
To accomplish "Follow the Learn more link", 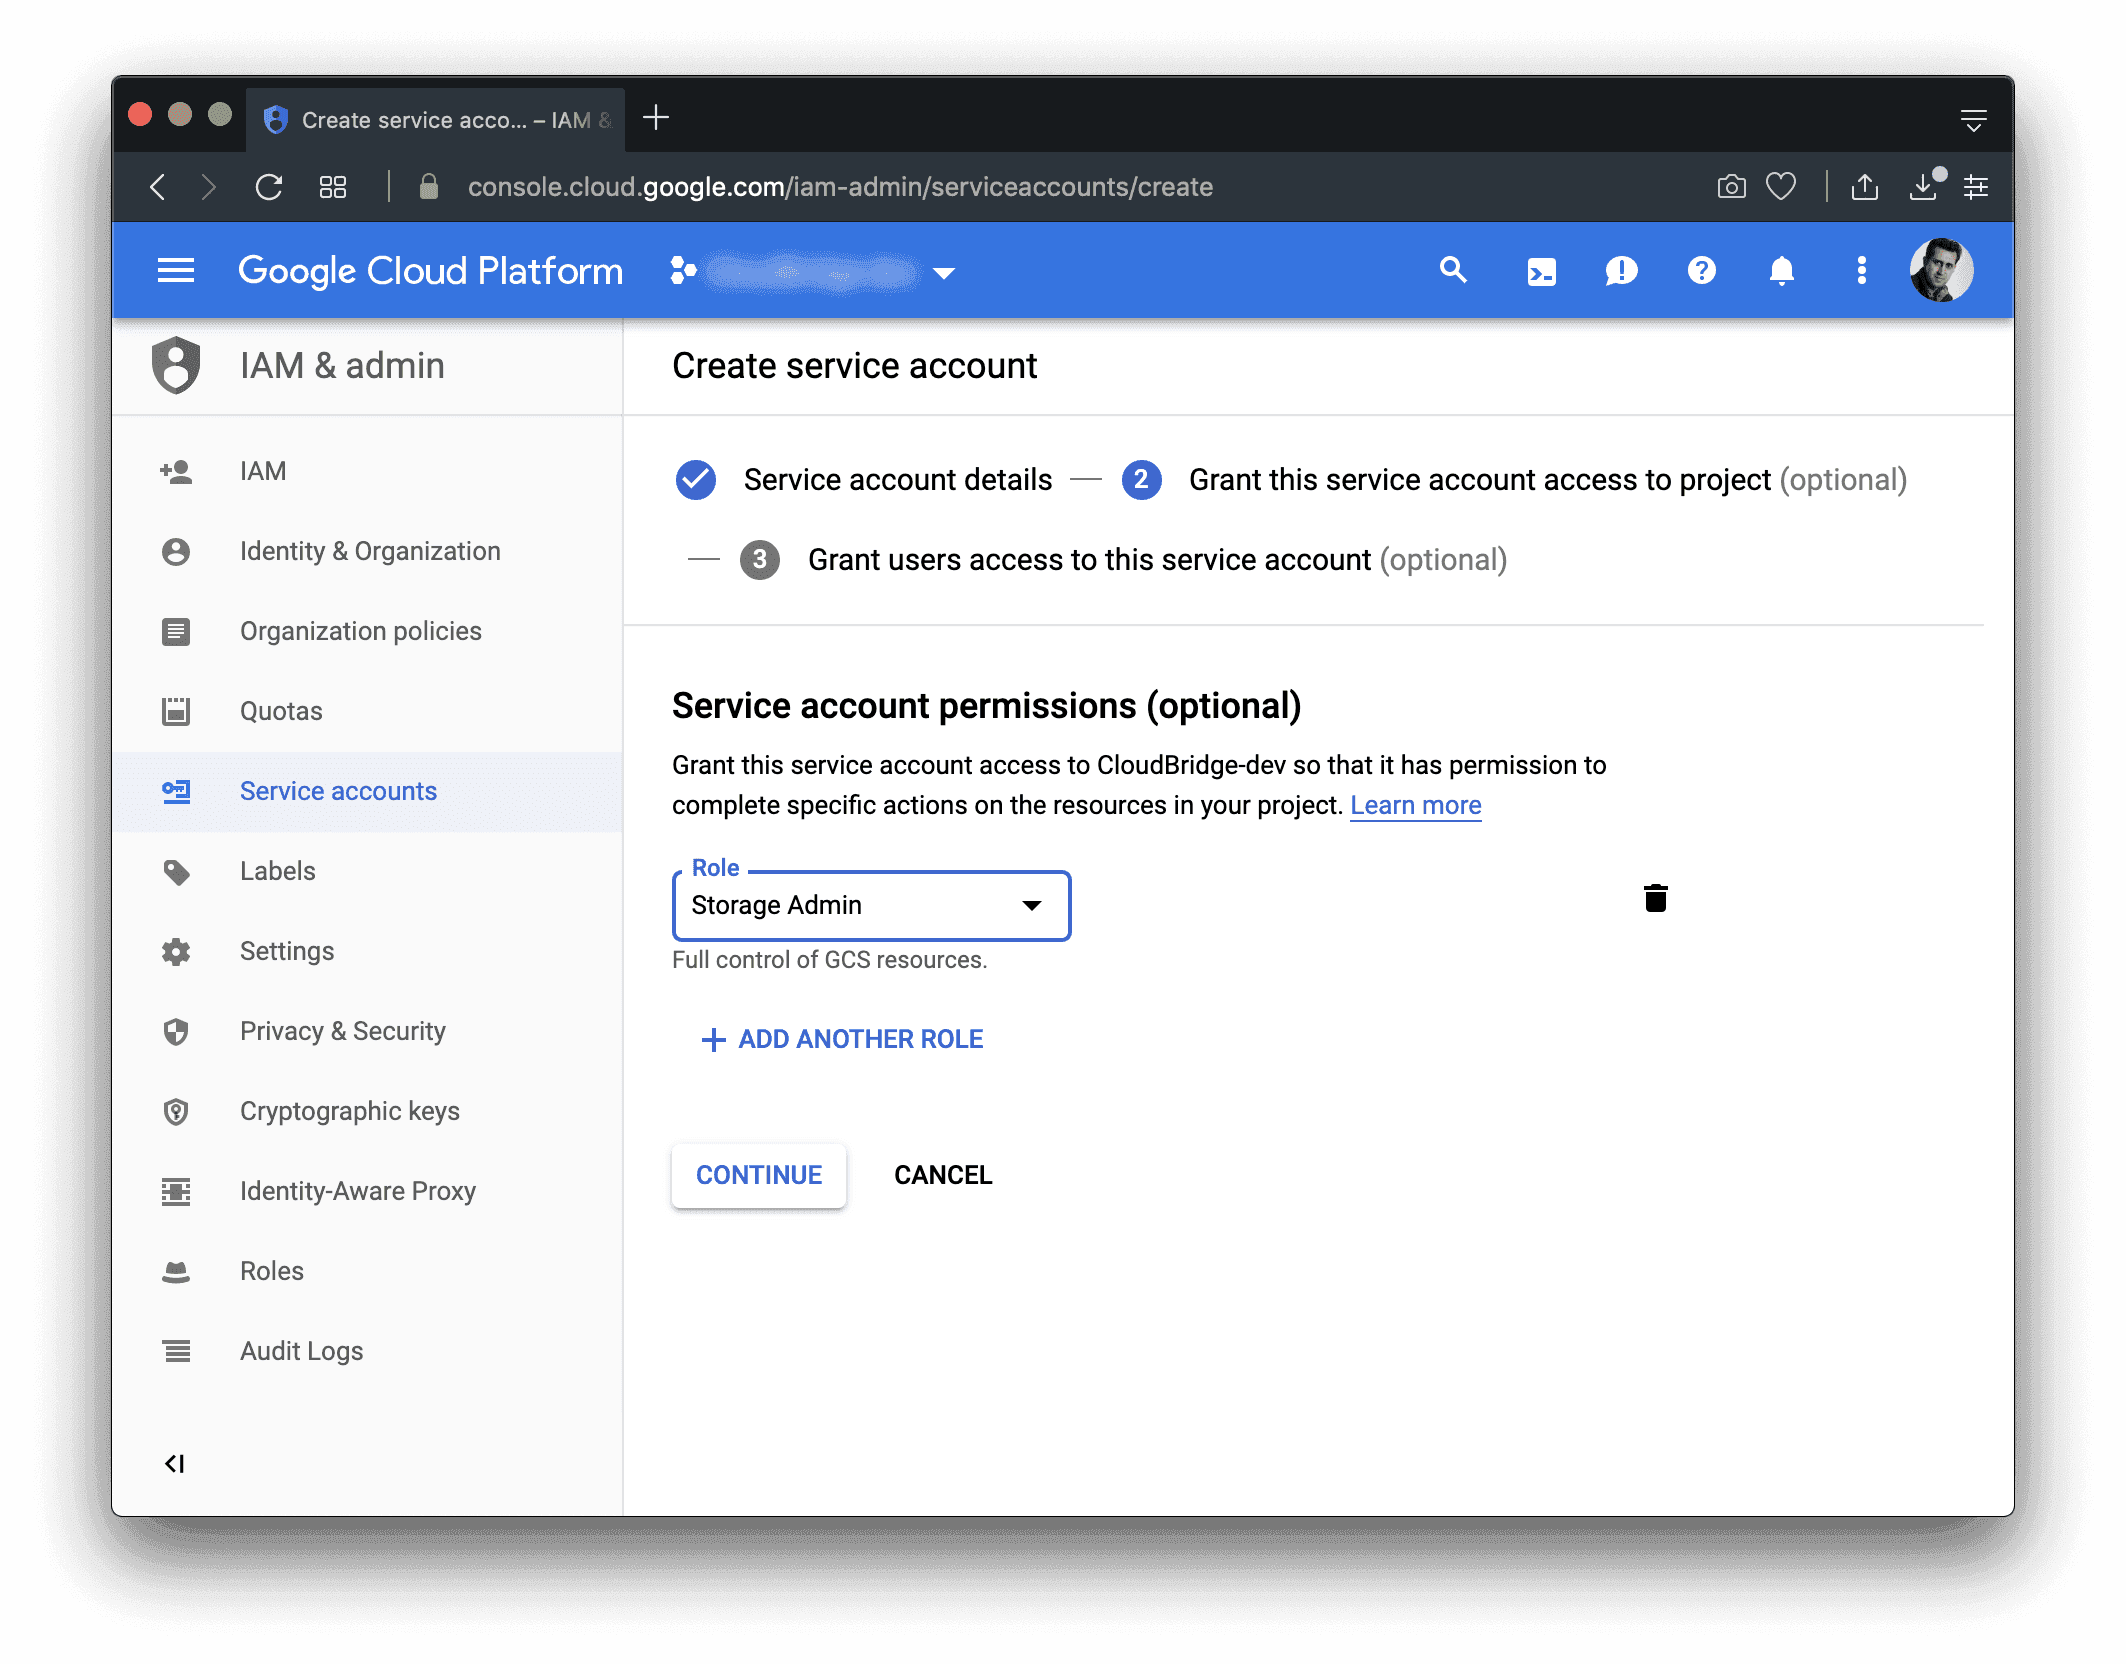I will tap(1415, 805).
